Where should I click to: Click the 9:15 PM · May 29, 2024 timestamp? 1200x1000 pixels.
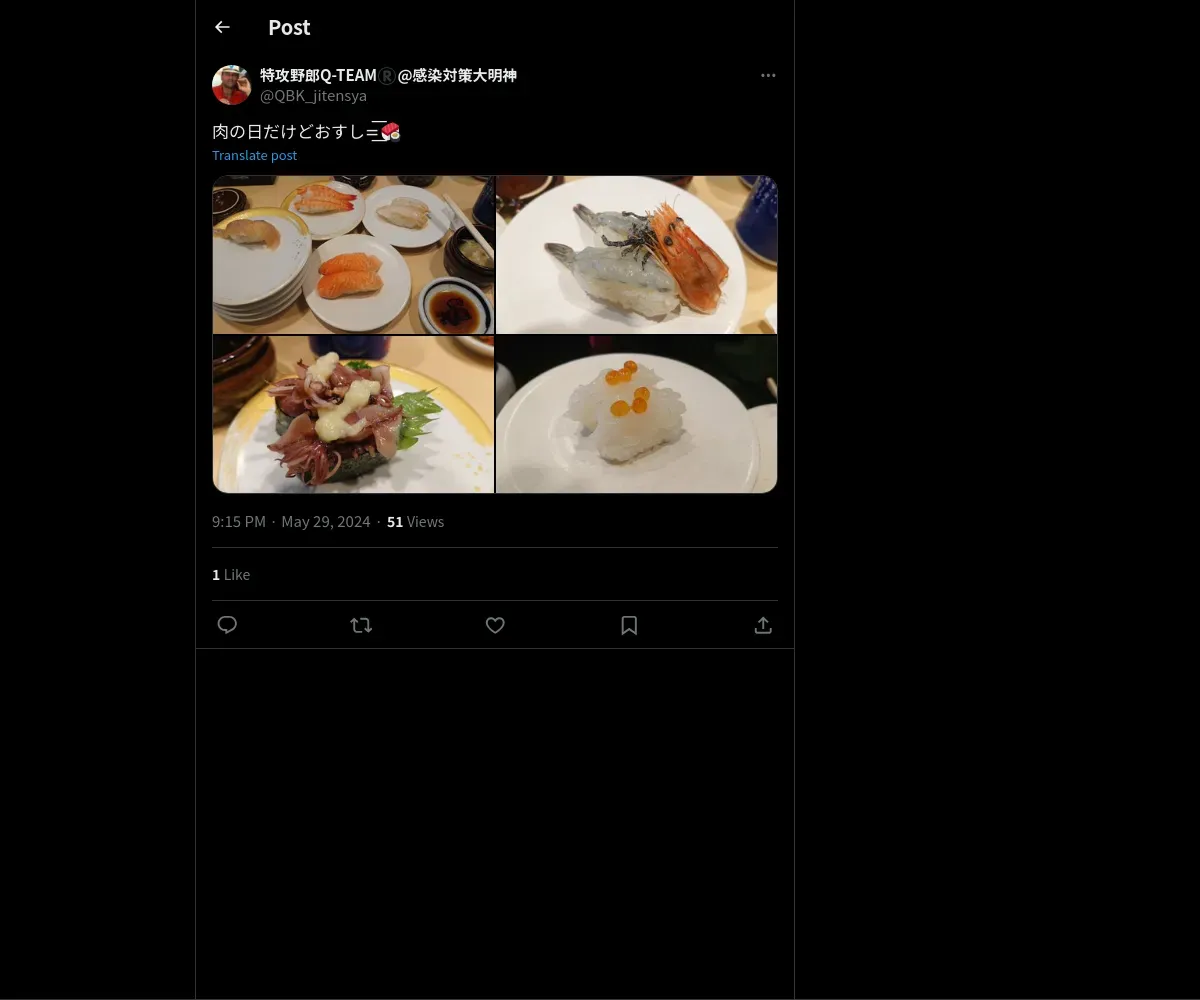coord(291,522)
